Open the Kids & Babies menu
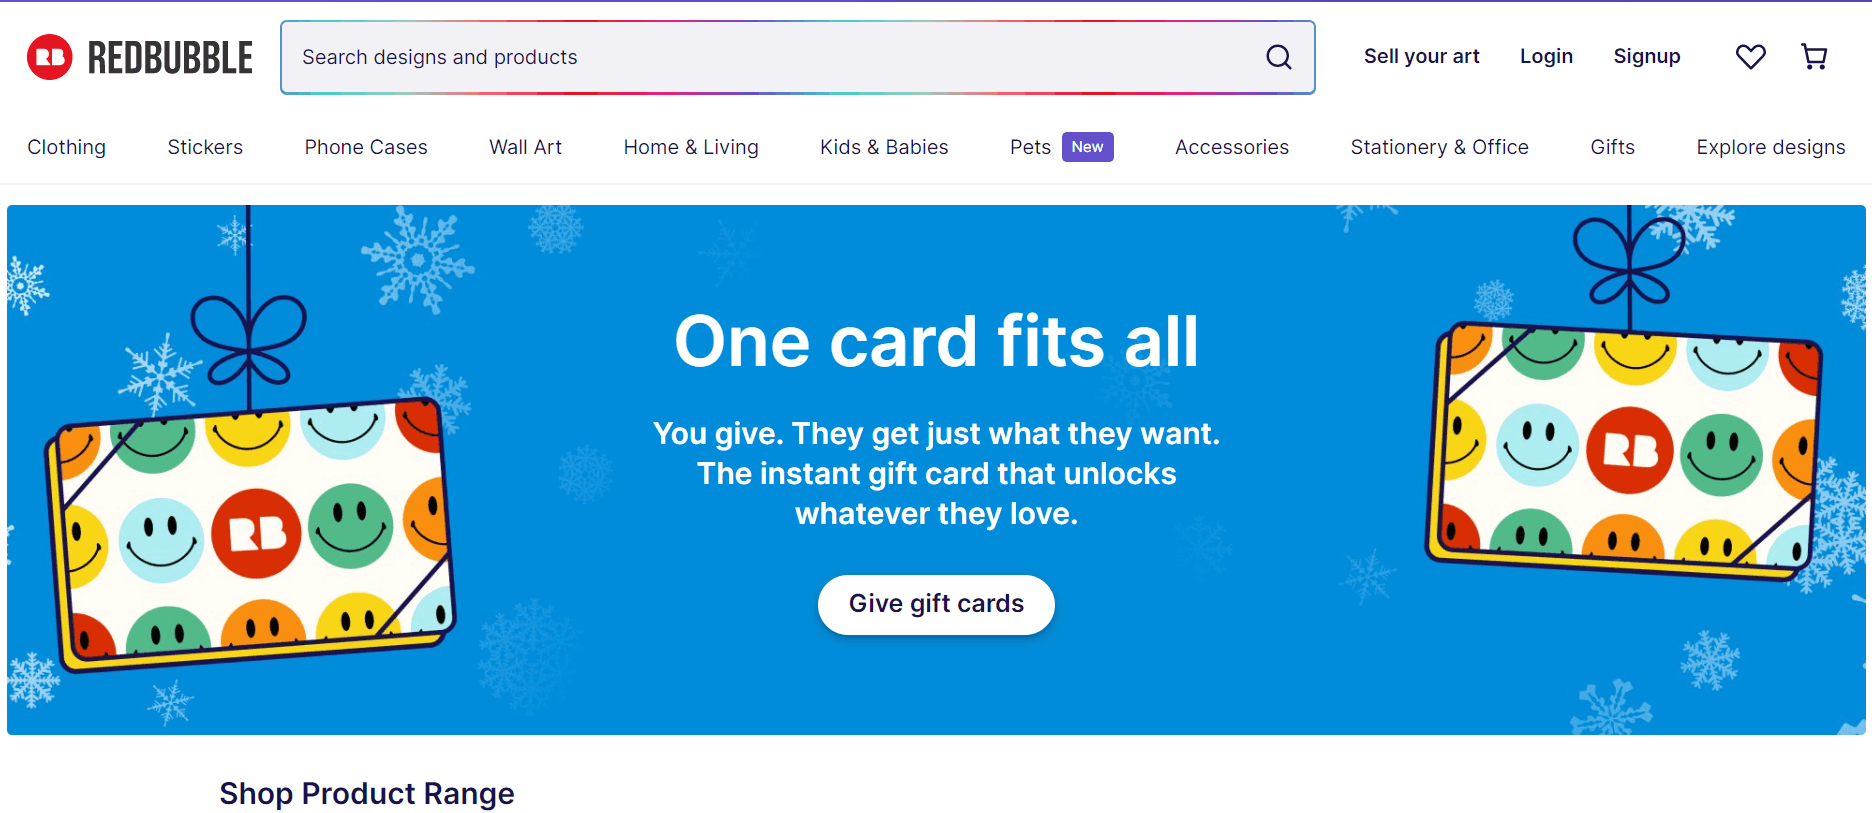The image size is (1872, 813). (884, 147)
